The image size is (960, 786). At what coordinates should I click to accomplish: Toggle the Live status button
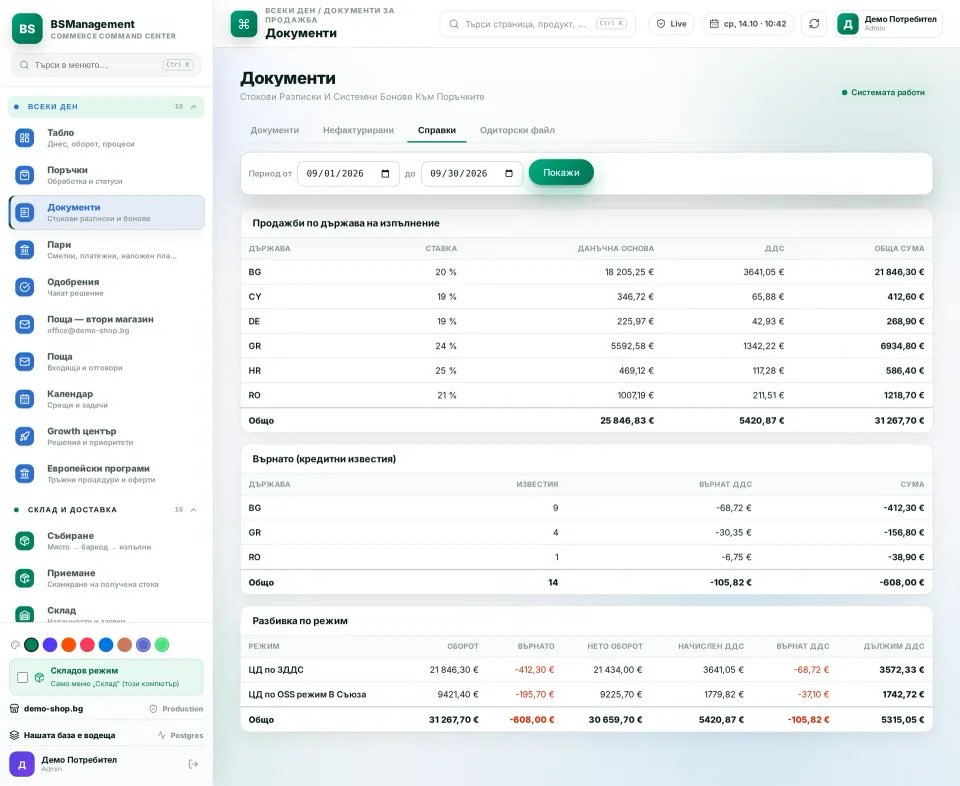coord(671,24)
